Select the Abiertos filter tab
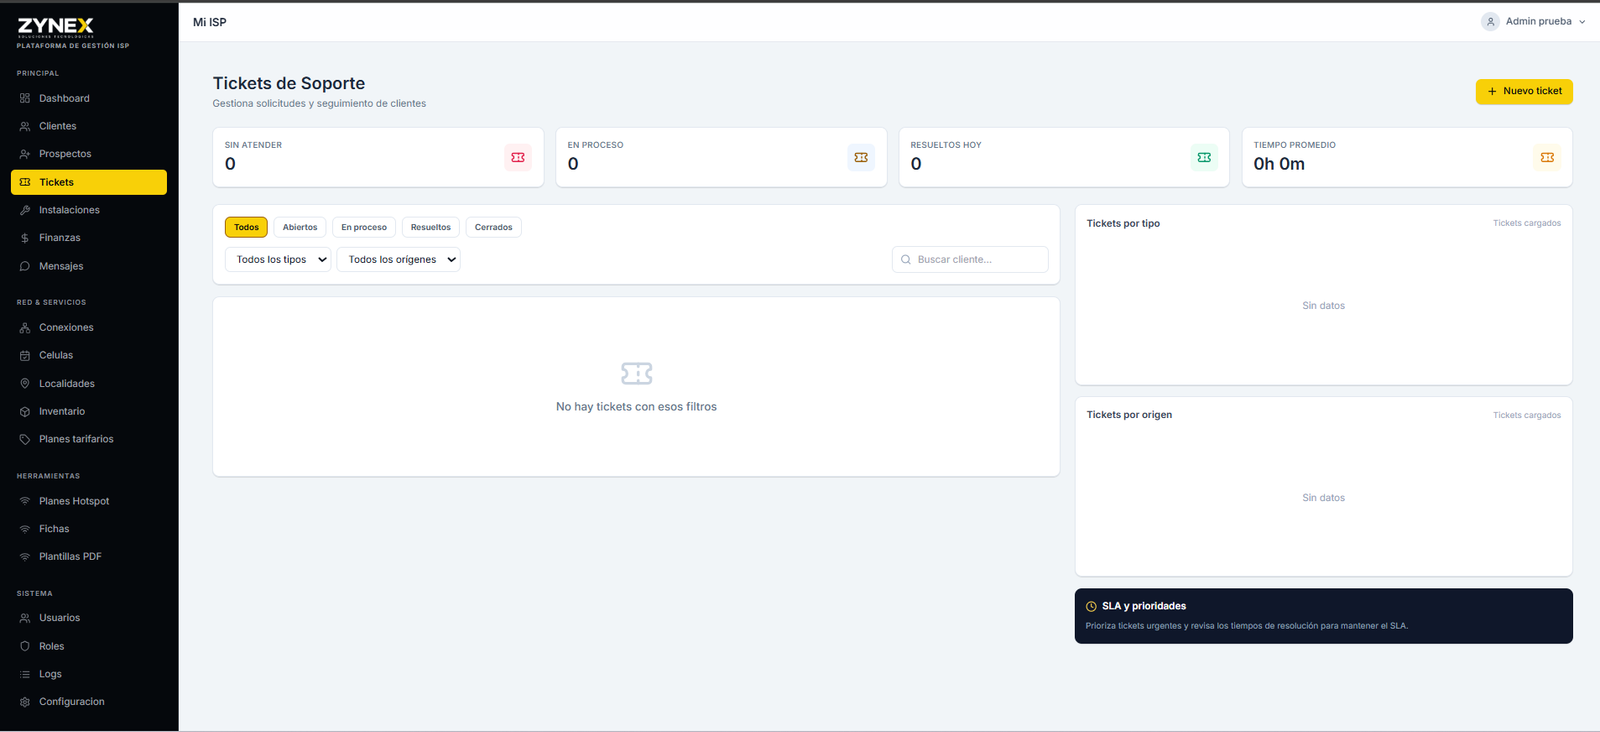Viewport: 1600px width, 732px height. [300, 227]
